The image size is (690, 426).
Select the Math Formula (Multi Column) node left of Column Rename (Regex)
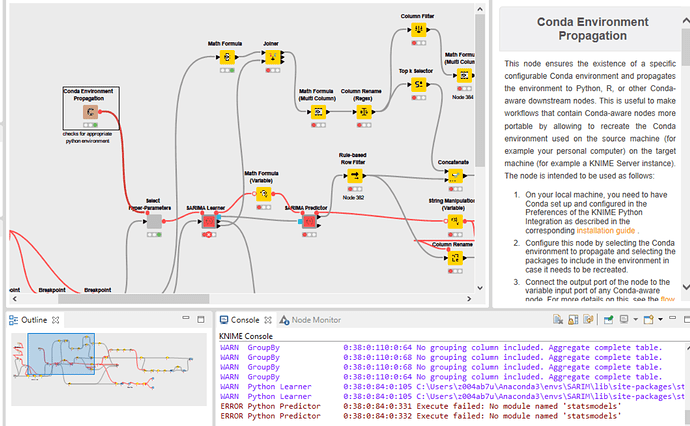point(318,112)
